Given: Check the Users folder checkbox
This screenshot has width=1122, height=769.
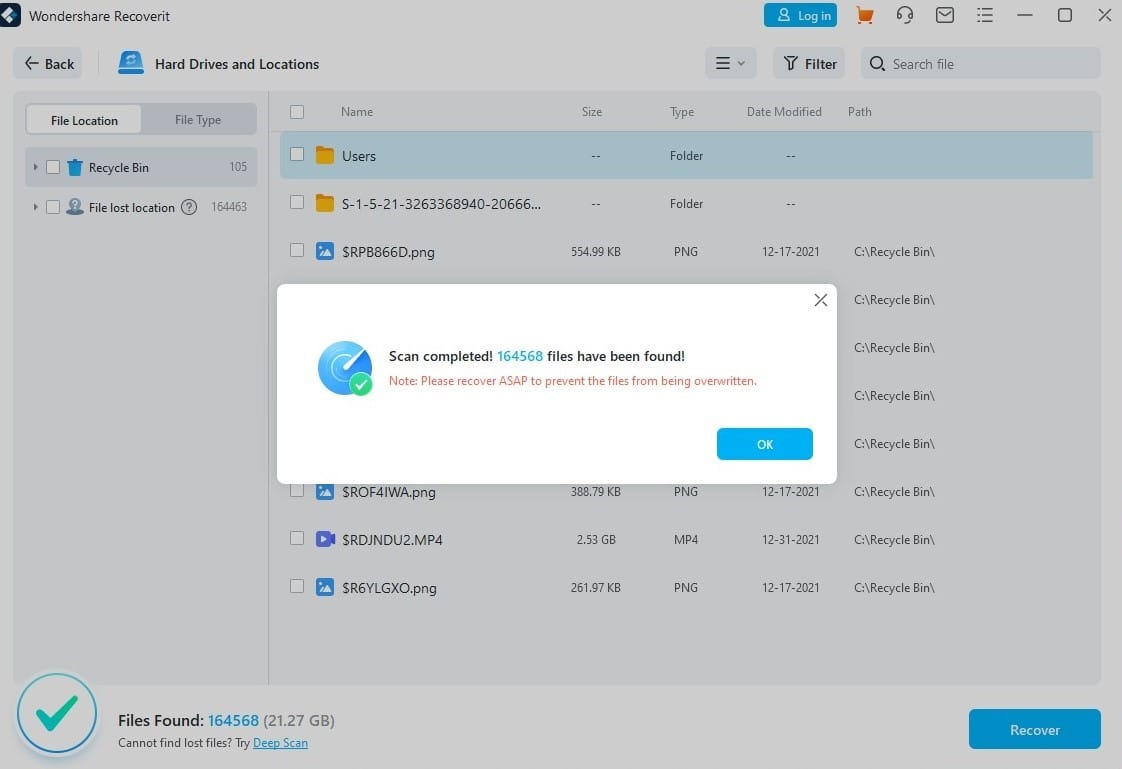Looking at the screenshot, I should tap(297, 154).
